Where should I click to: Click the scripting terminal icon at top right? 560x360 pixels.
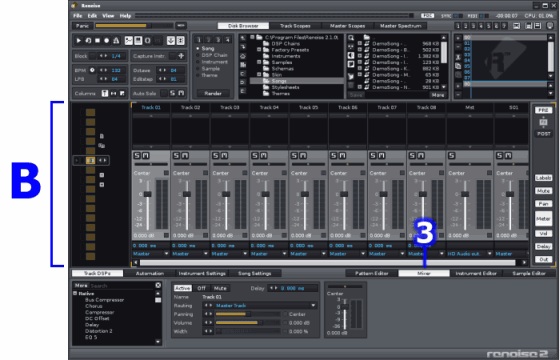pos(550,26)
